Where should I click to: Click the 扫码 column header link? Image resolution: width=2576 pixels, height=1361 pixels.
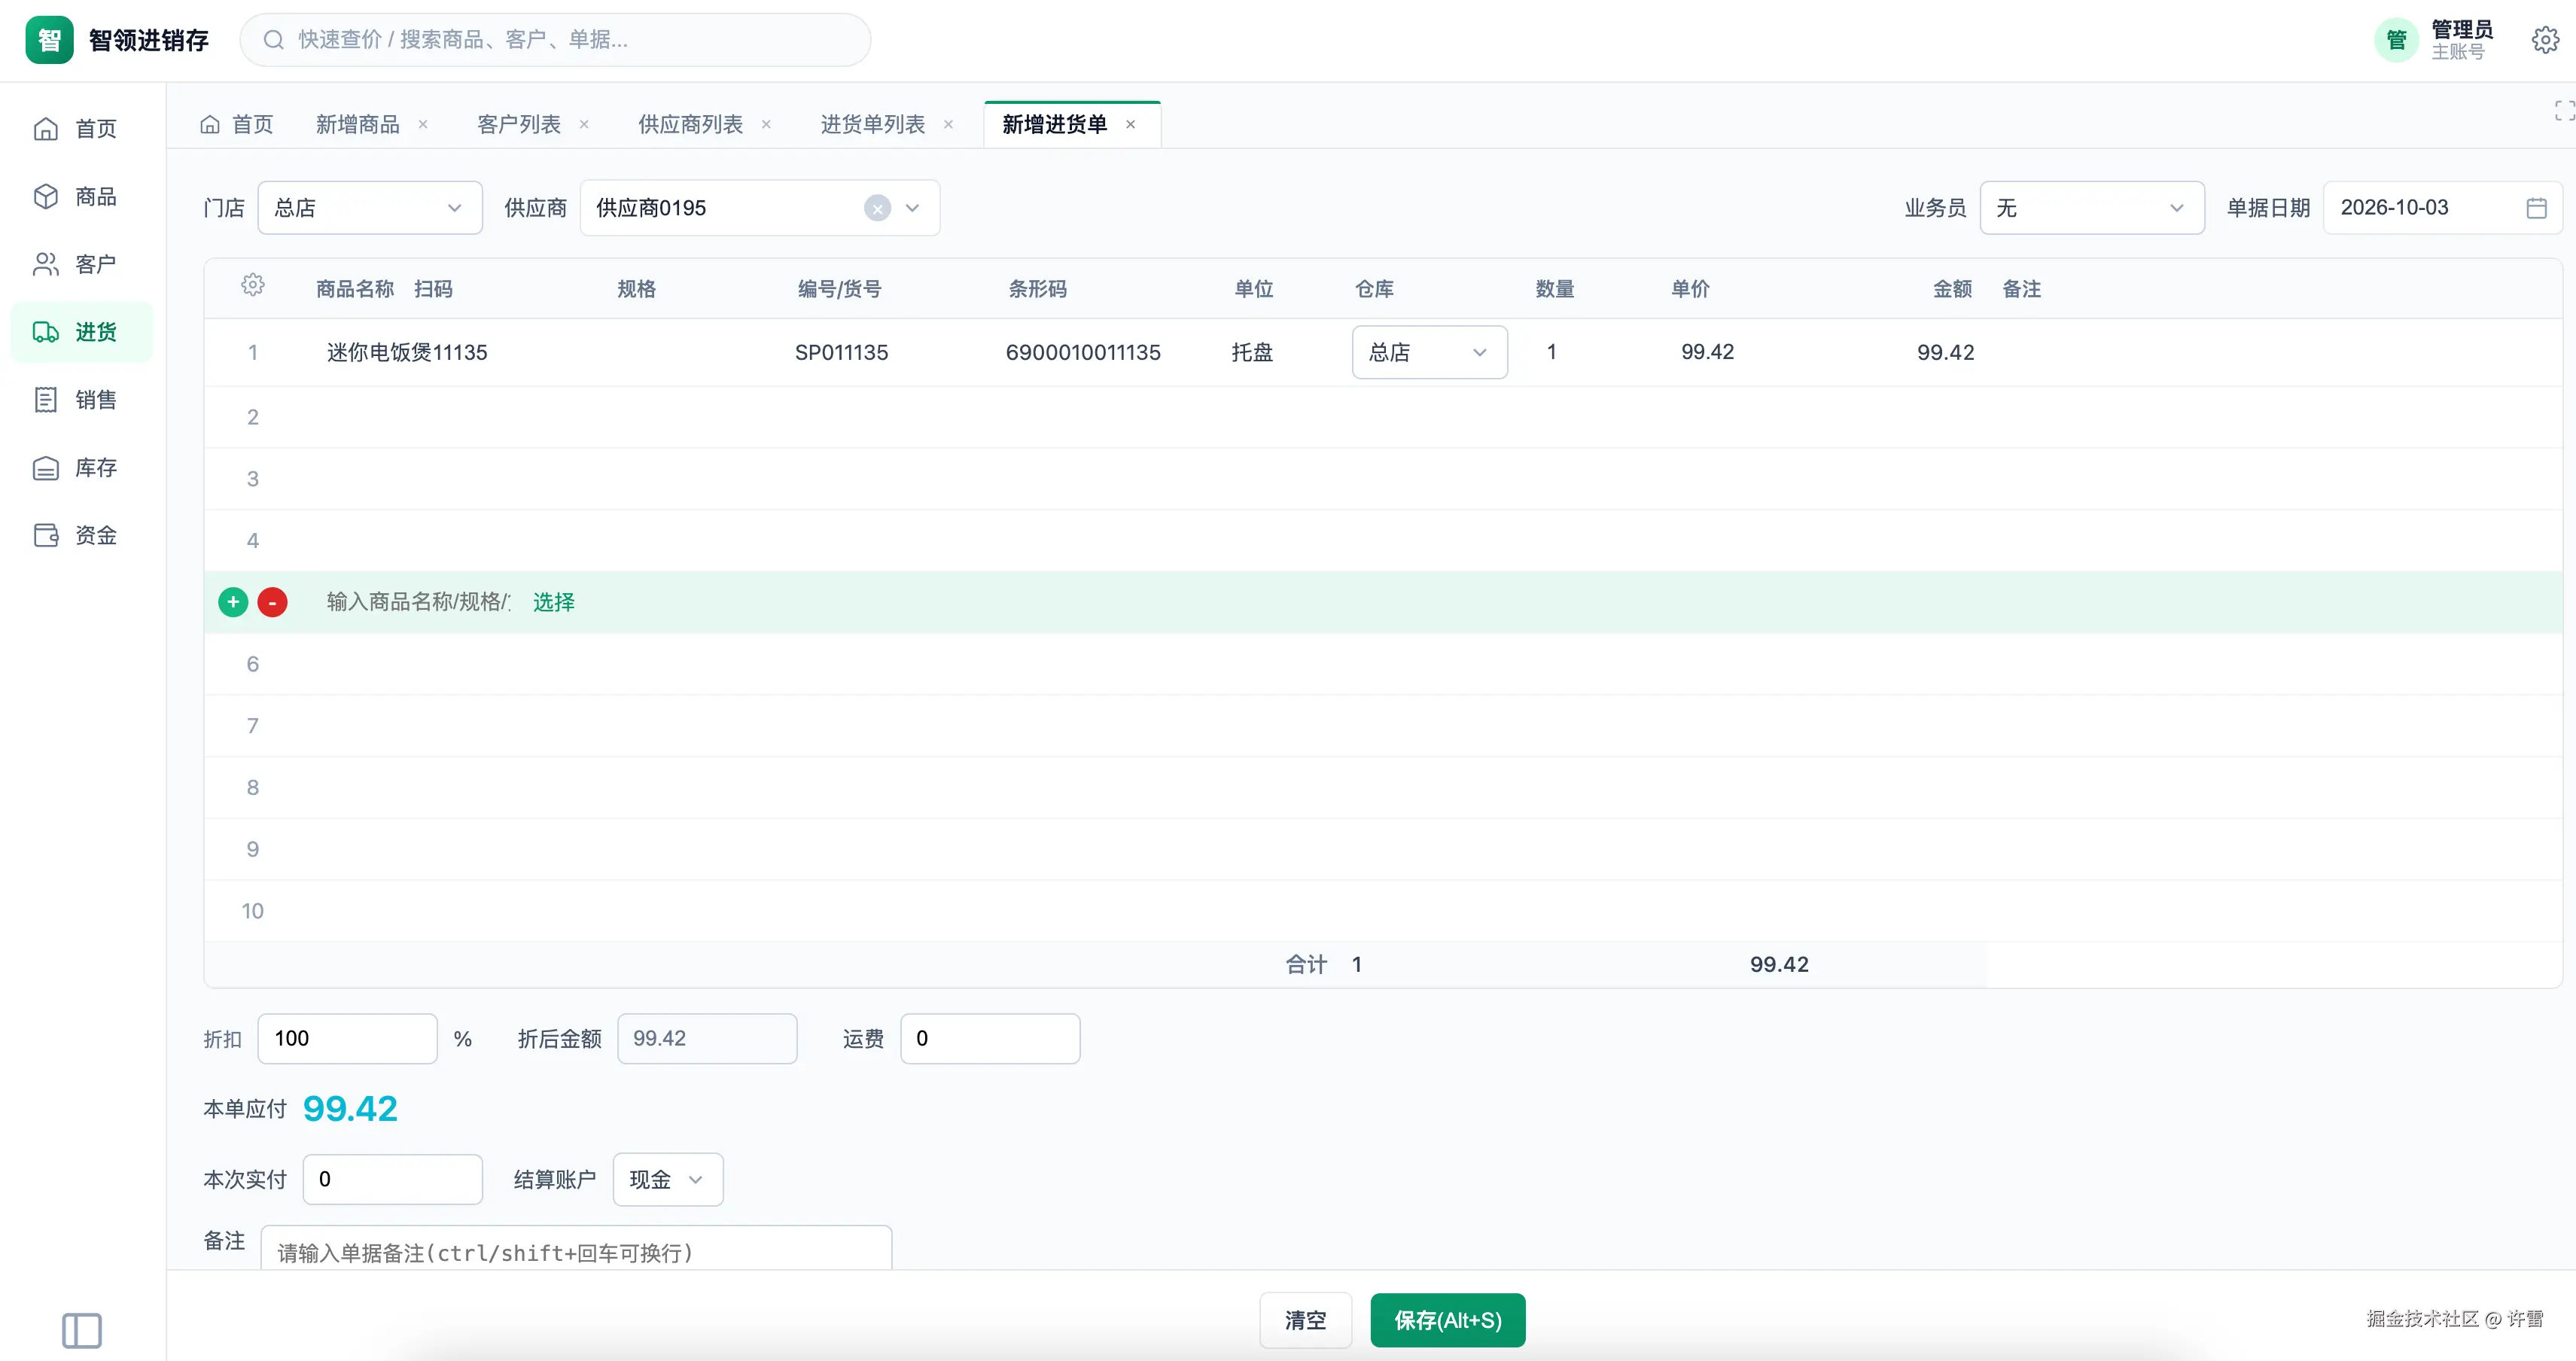[433, 289]
